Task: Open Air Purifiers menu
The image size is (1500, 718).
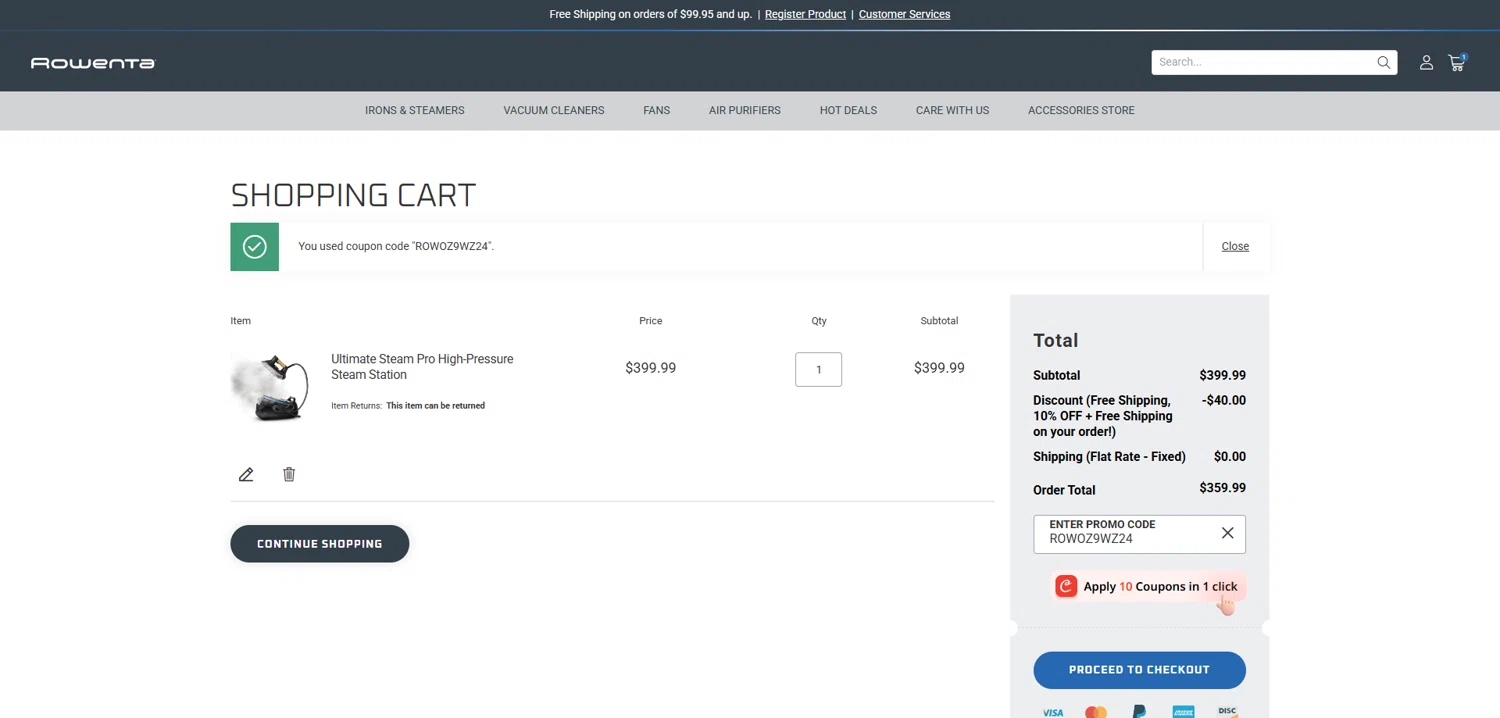Action: click(745, 110)
